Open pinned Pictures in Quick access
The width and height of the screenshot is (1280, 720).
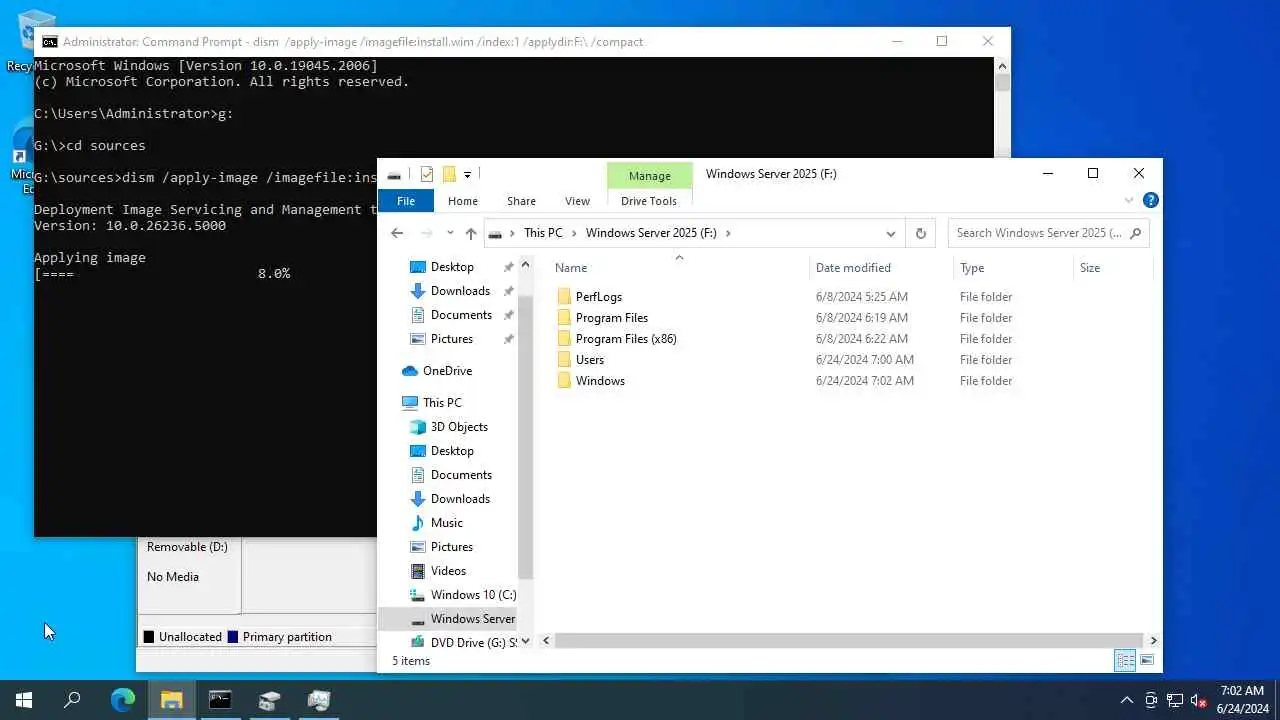pyautogui.click(x=452, y=339)
